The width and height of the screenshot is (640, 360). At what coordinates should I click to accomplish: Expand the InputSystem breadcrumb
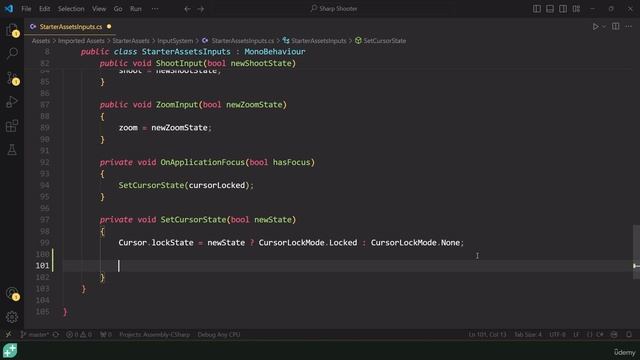click(x=175, y=41)
